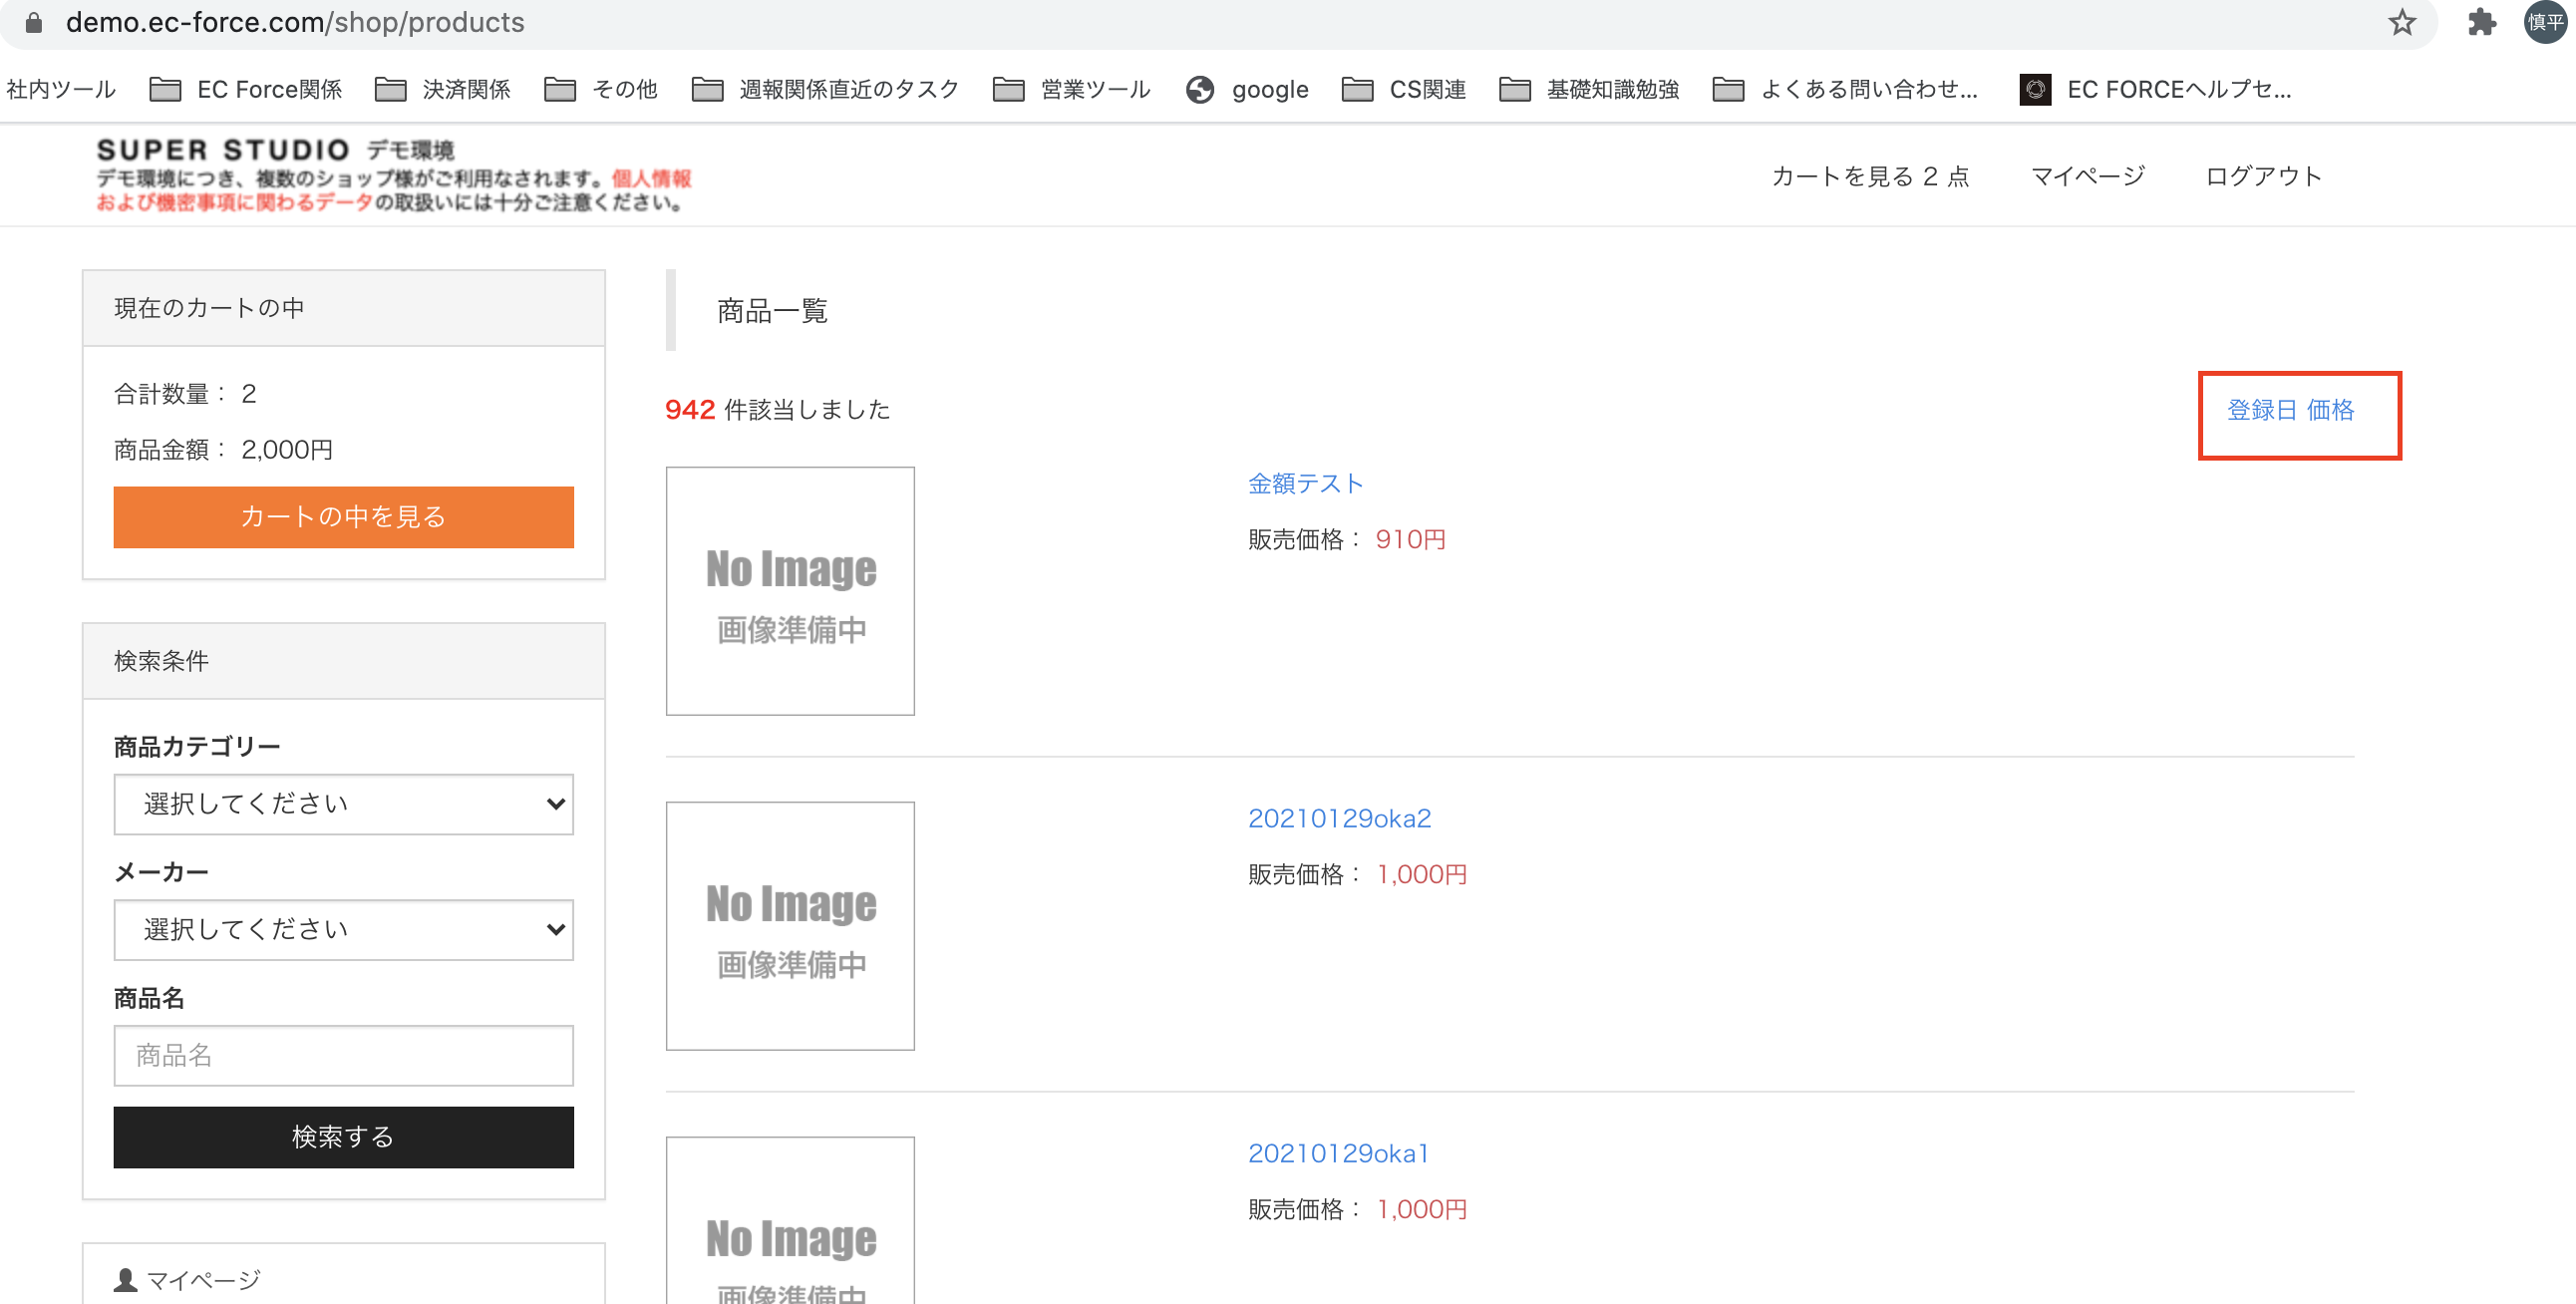Open the CS関連 bookmark folder
Screen dimensions: 2576x1304
pos(1404,90)
